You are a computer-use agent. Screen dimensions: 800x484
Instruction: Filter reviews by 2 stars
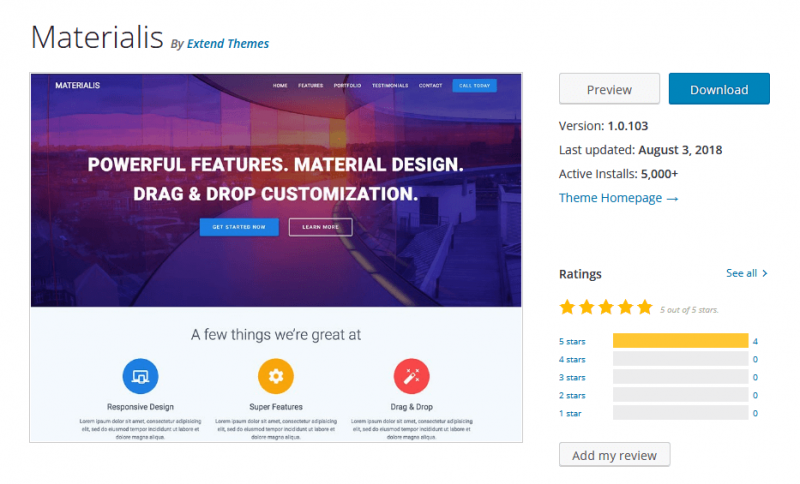572,395
